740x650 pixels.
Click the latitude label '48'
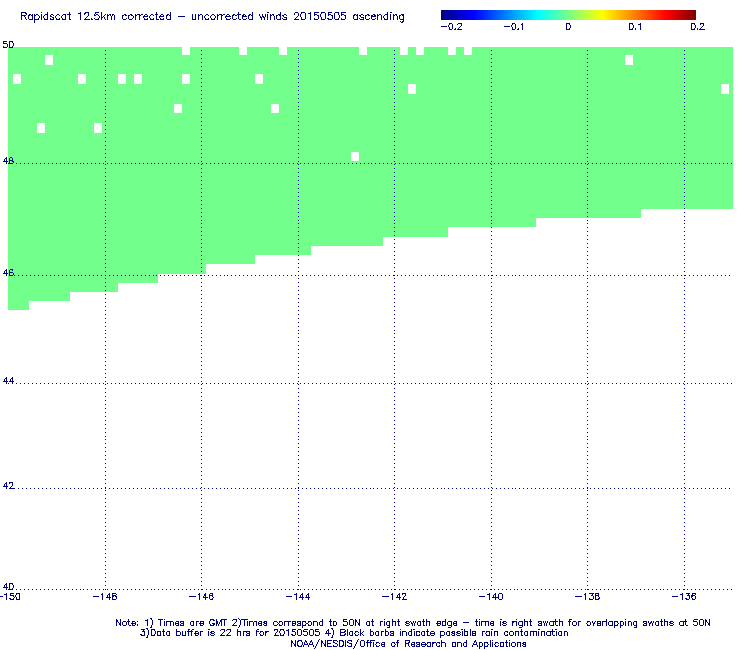[x=8, y=161]
